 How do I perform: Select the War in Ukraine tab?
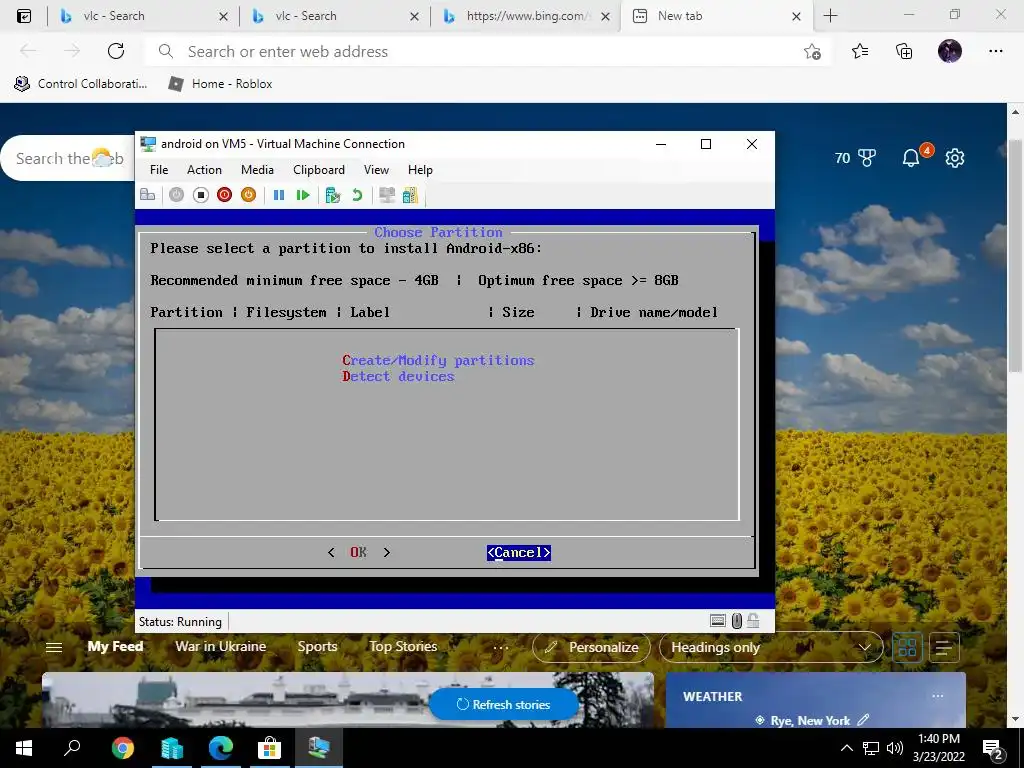221,647
